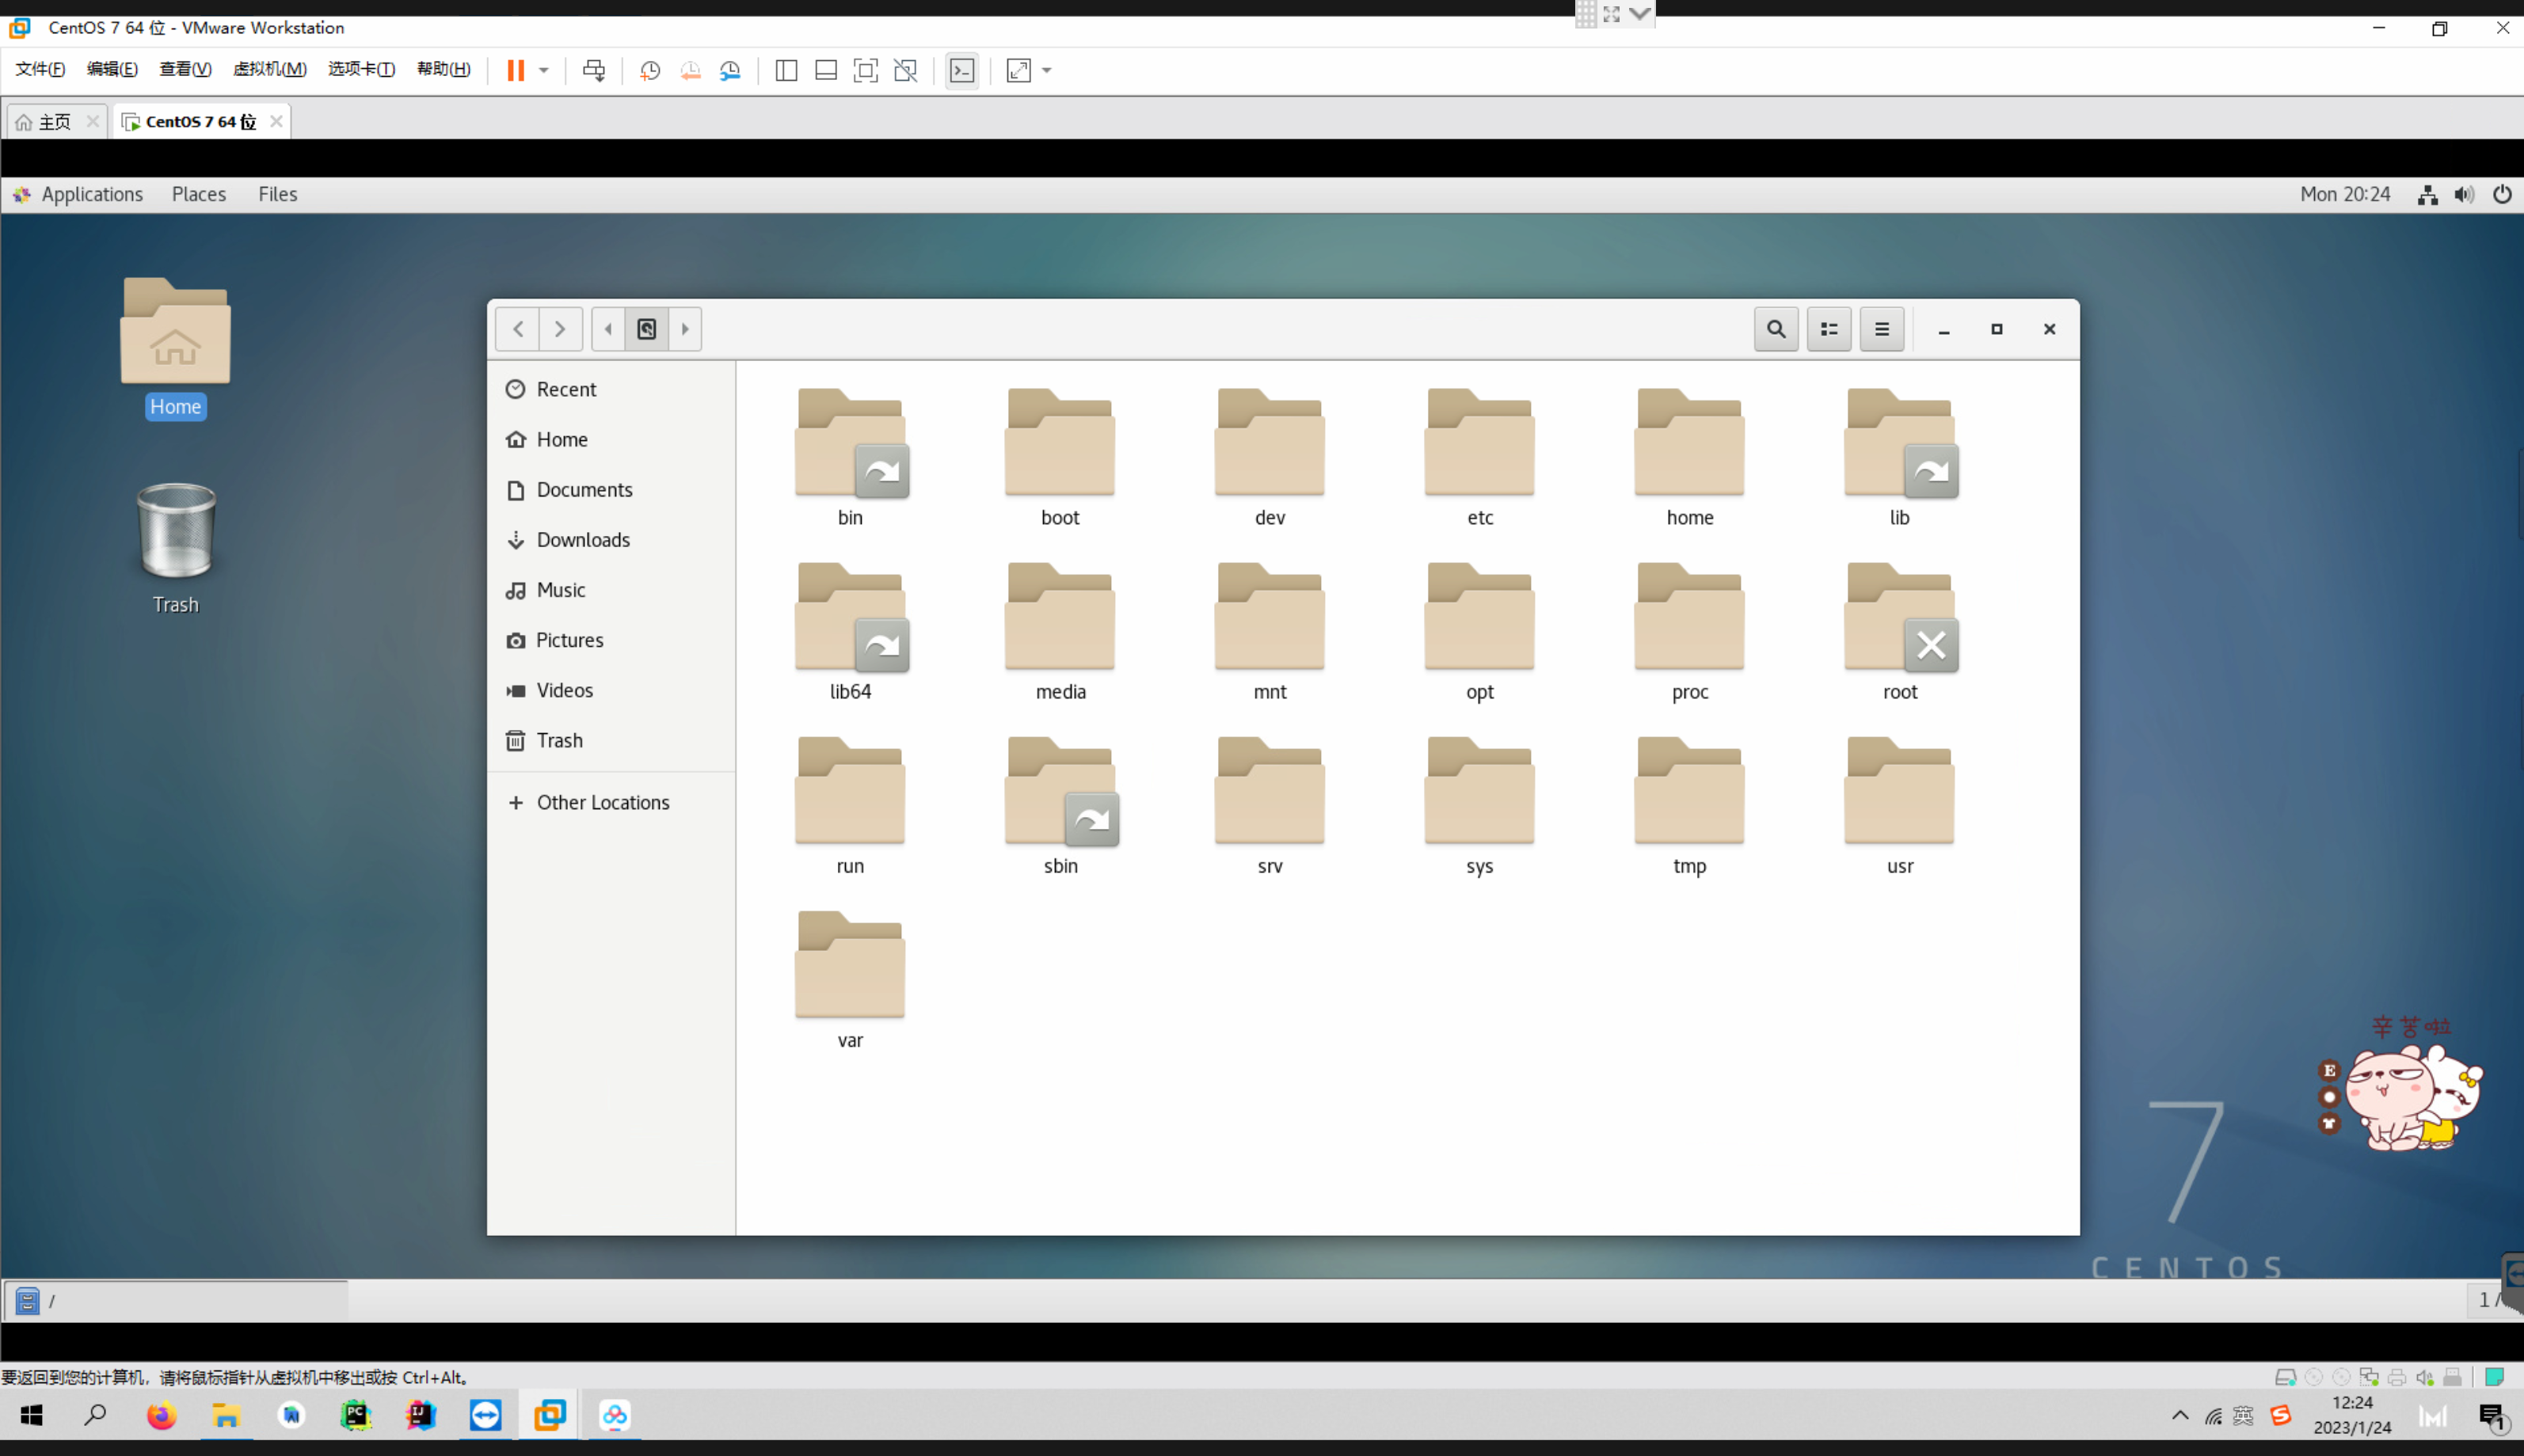Toggle the VMware console view button
Screen dimensions: 2524x1456
[962, 70]
